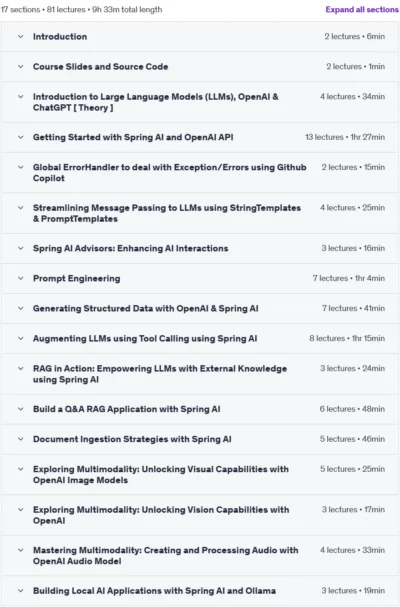Expand chevron beside Getting Started with Spring AI
Image resolution: width=400 pixels, height=607 pixels.
(x=21, y=137)
